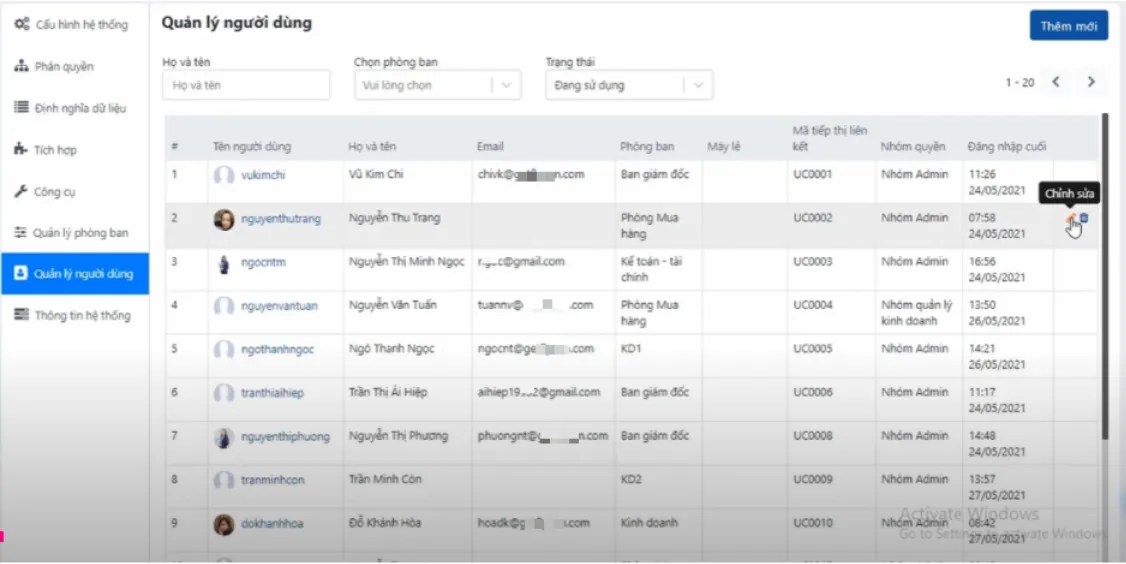Open user link tranminhcon
This screenshot has width=1126, height=564.
[x=272, y=479]
